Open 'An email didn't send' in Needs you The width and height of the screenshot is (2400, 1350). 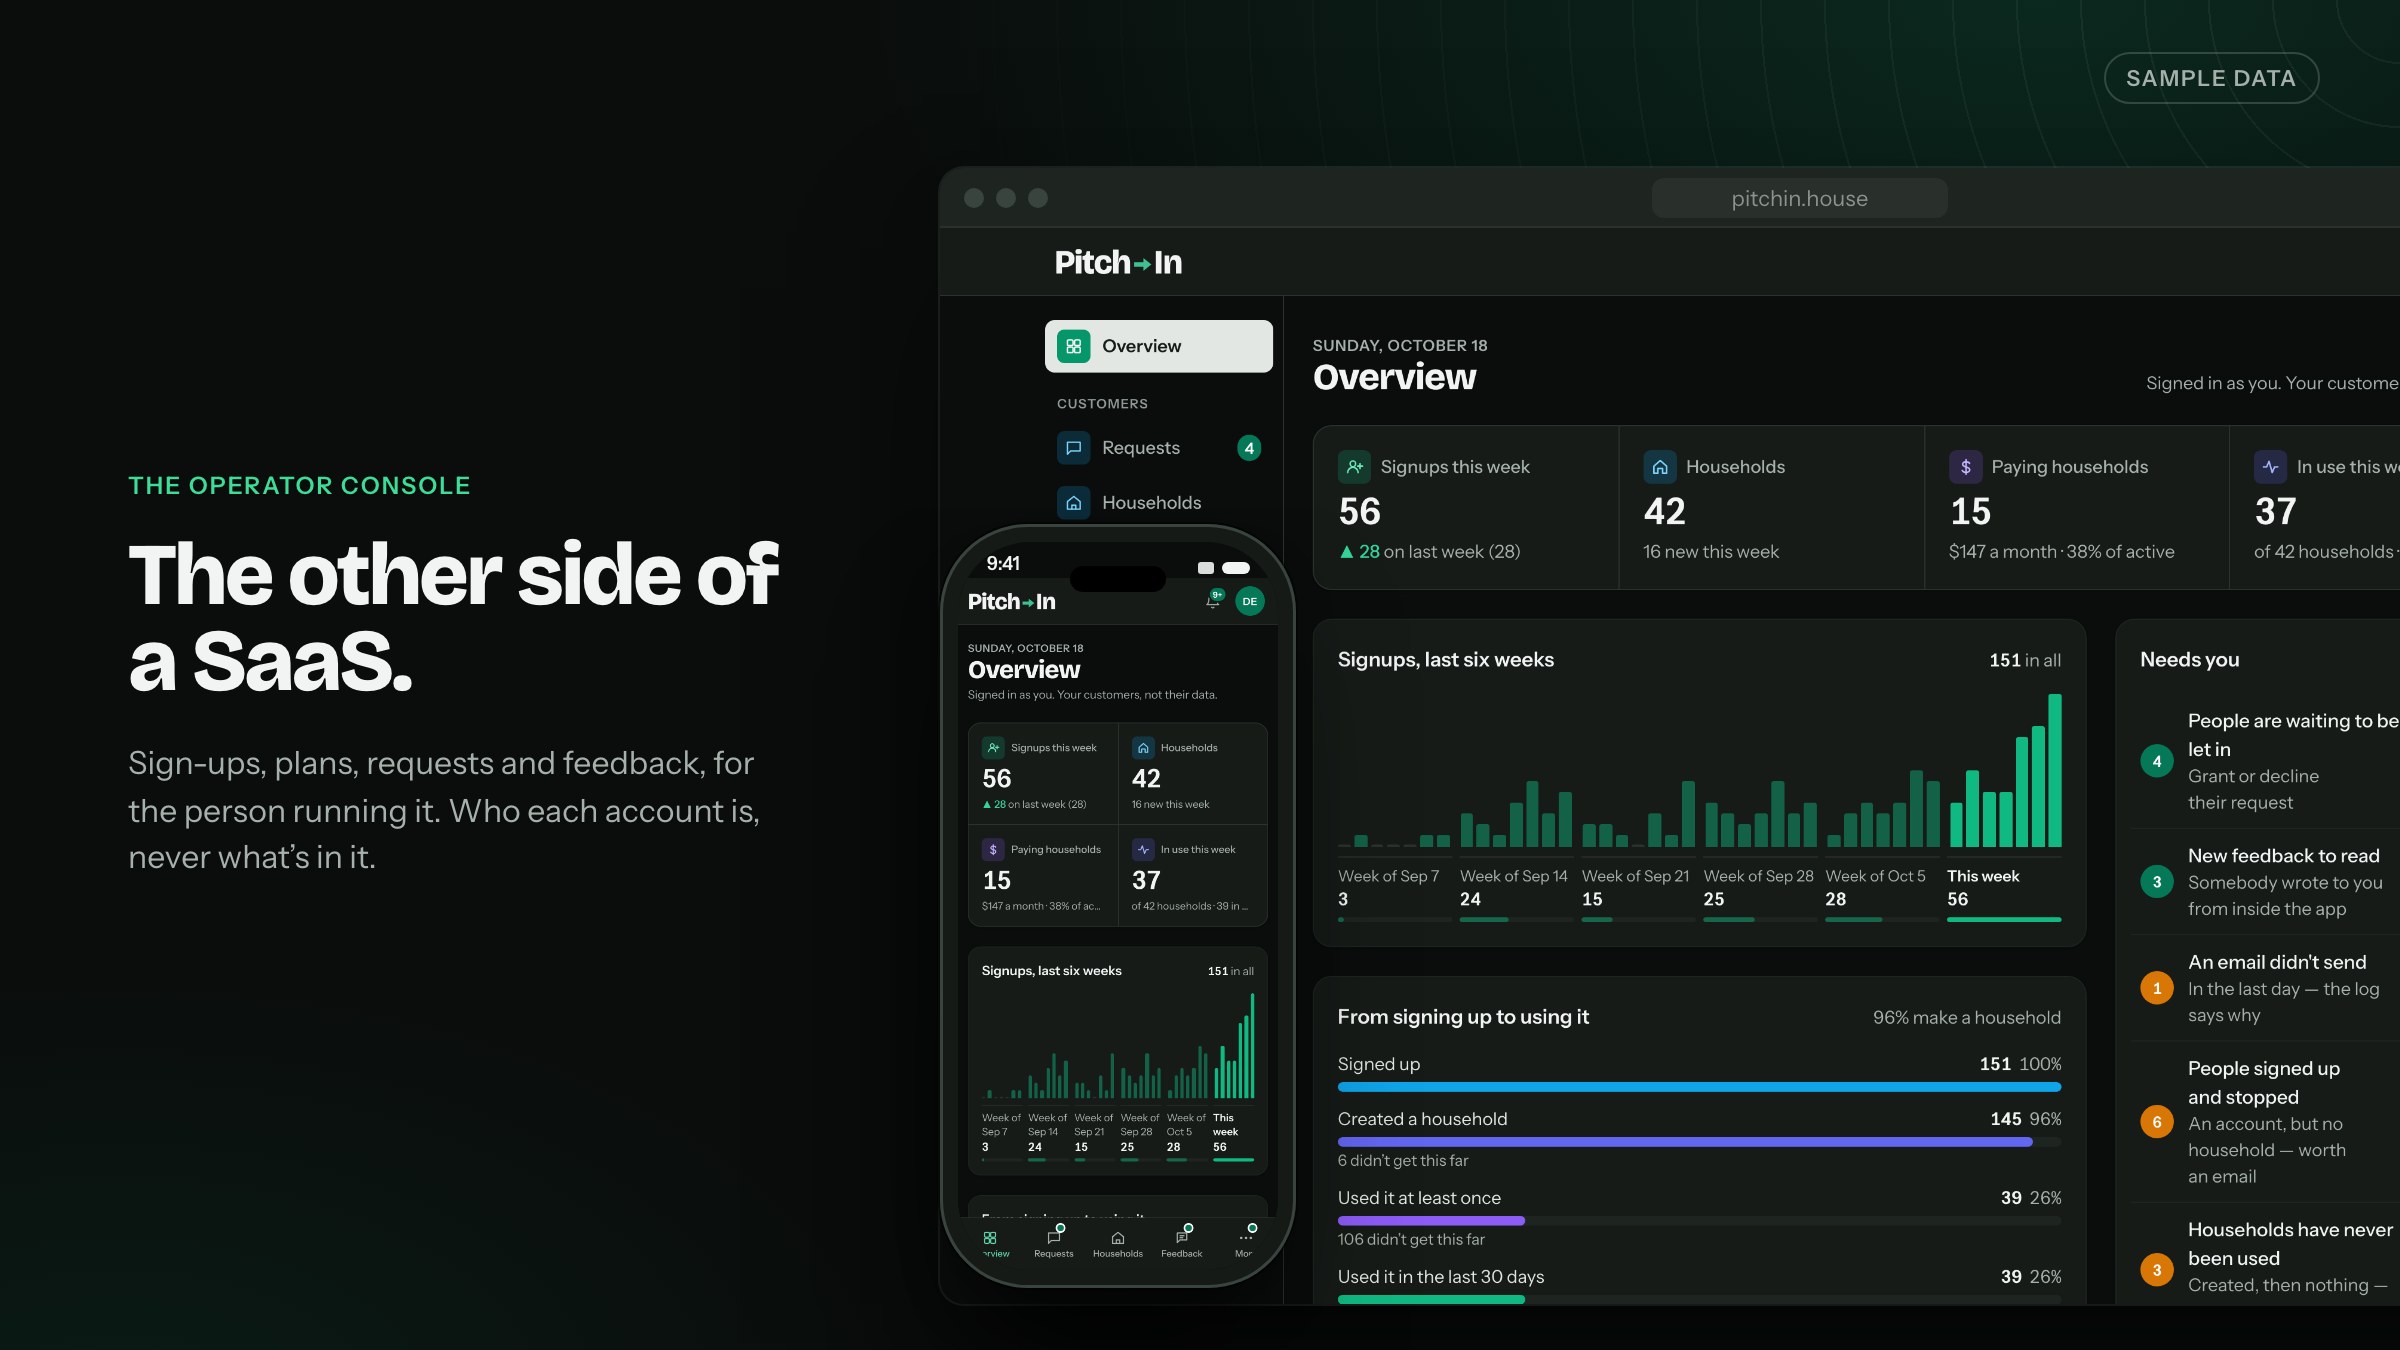pos(2268,988)
